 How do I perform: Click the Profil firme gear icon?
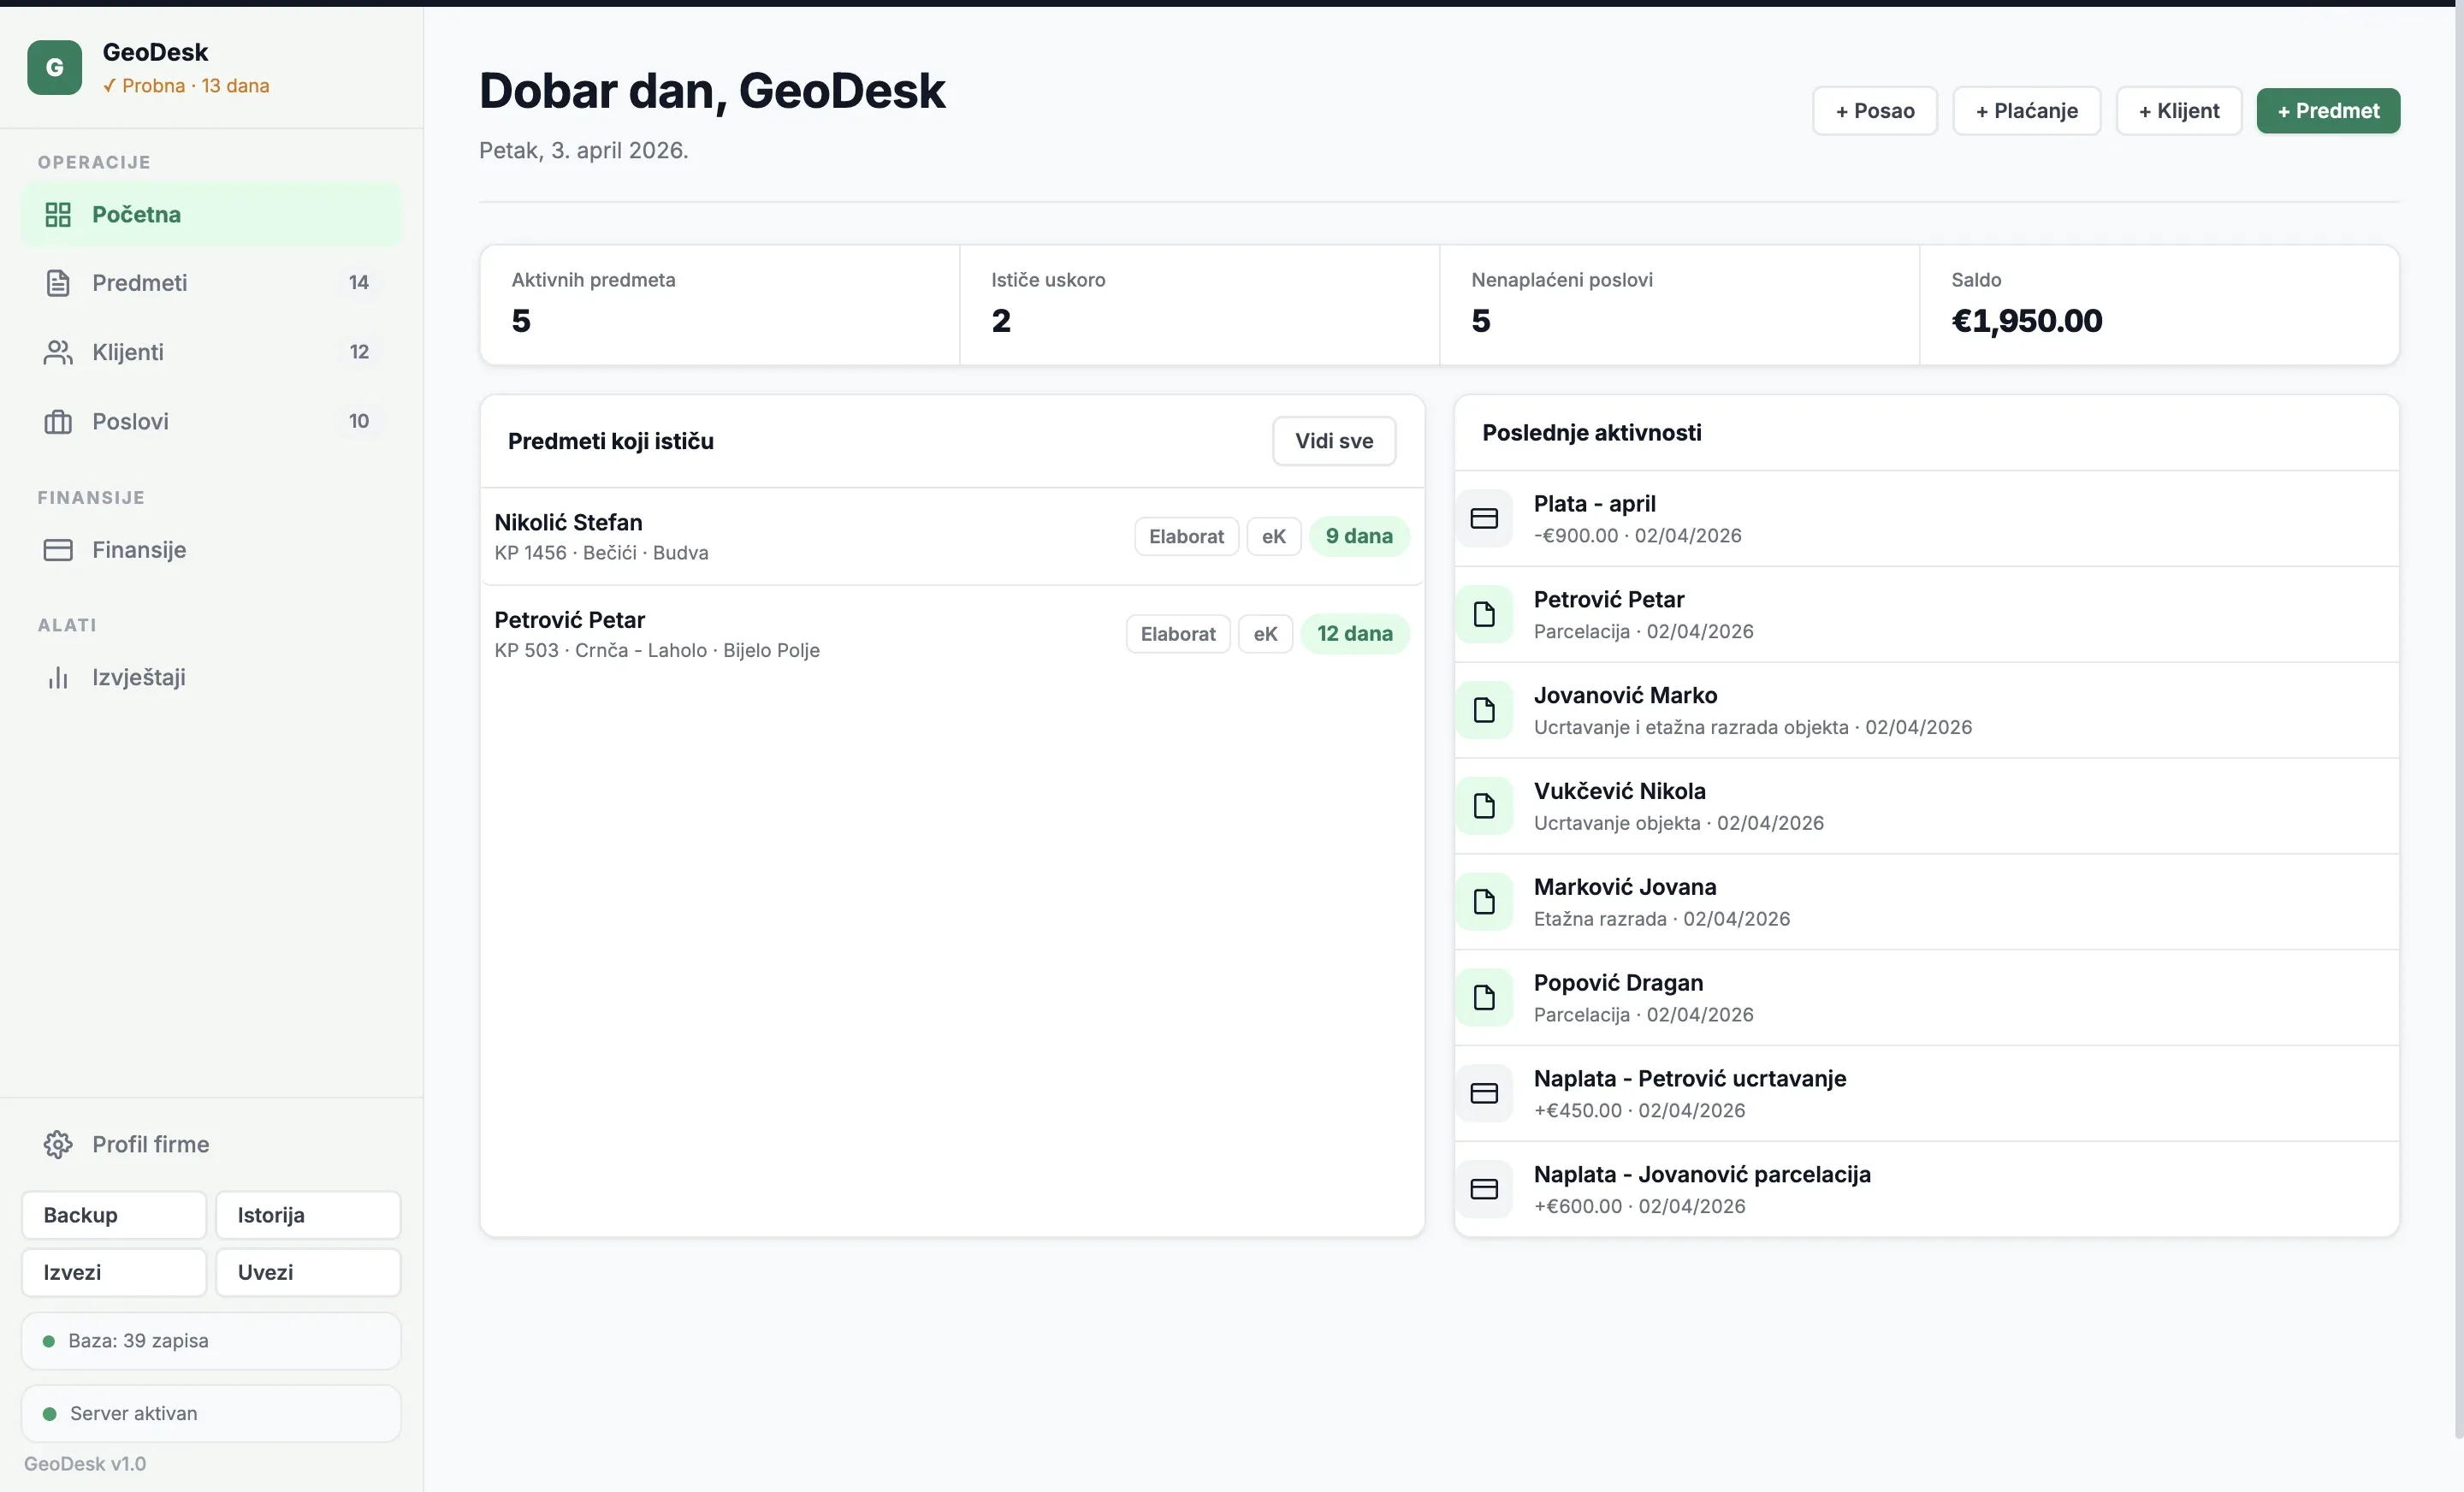point(58,1144)
